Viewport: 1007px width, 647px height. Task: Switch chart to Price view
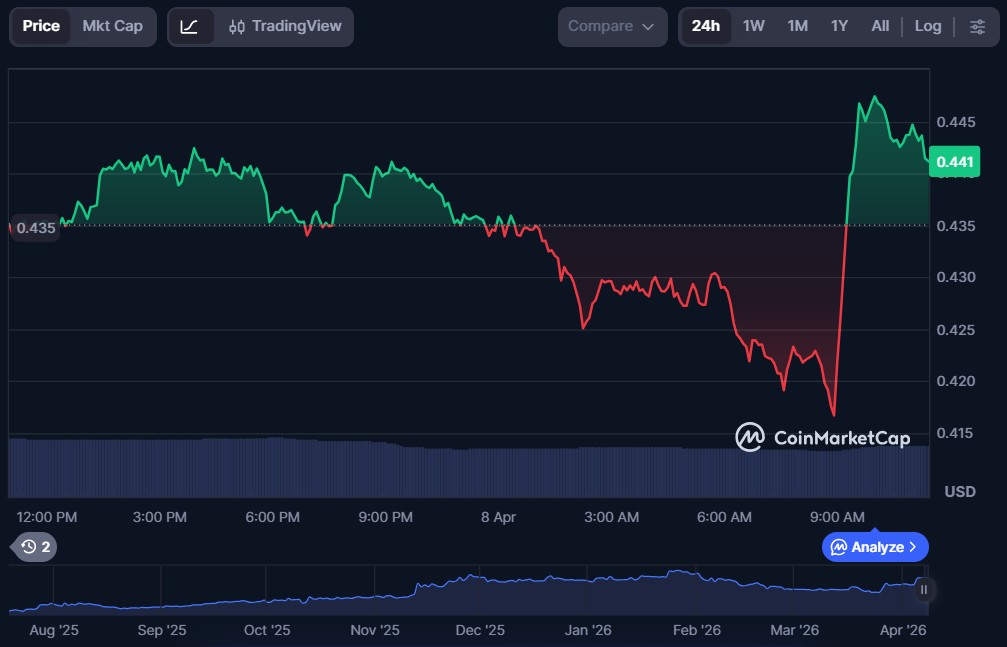coord(41,26)
